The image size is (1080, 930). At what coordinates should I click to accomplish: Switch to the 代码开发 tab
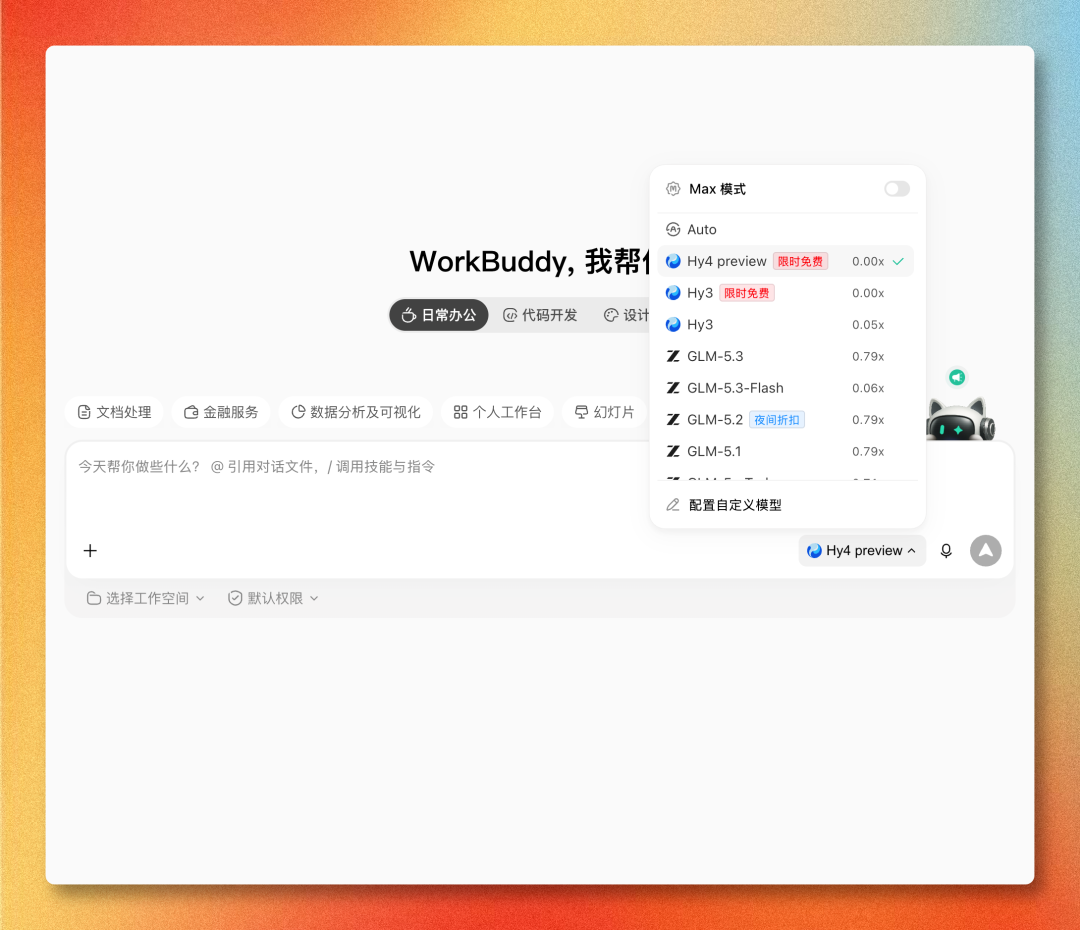(x=540, y=315)
